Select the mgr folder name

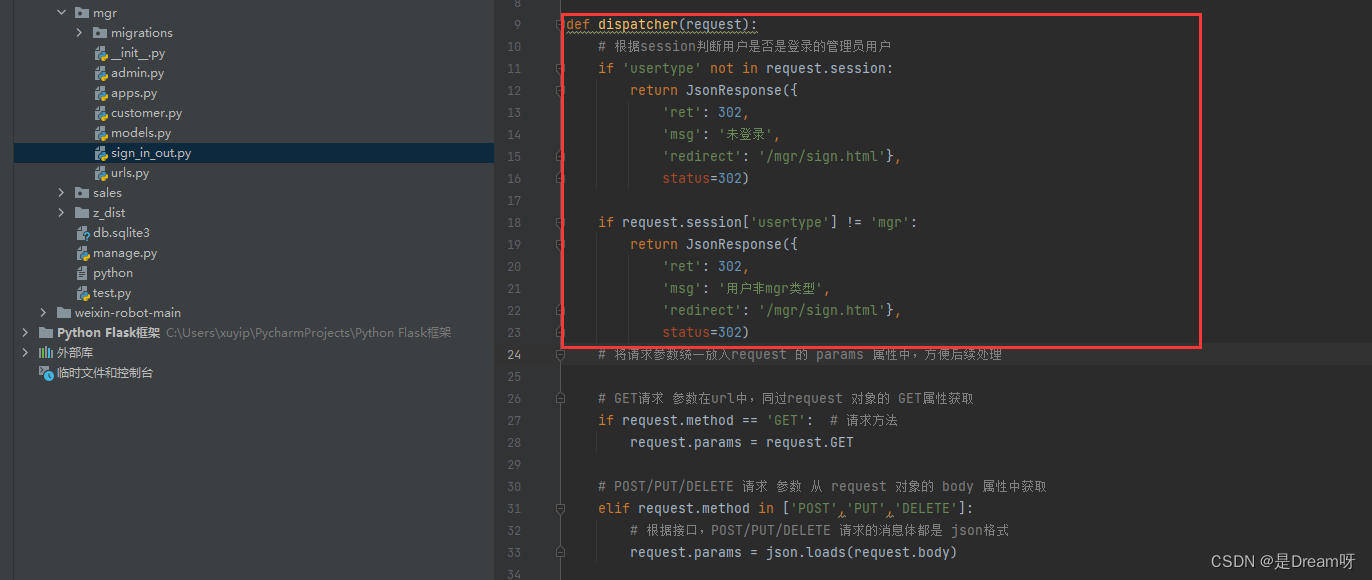tap(105, 13)
